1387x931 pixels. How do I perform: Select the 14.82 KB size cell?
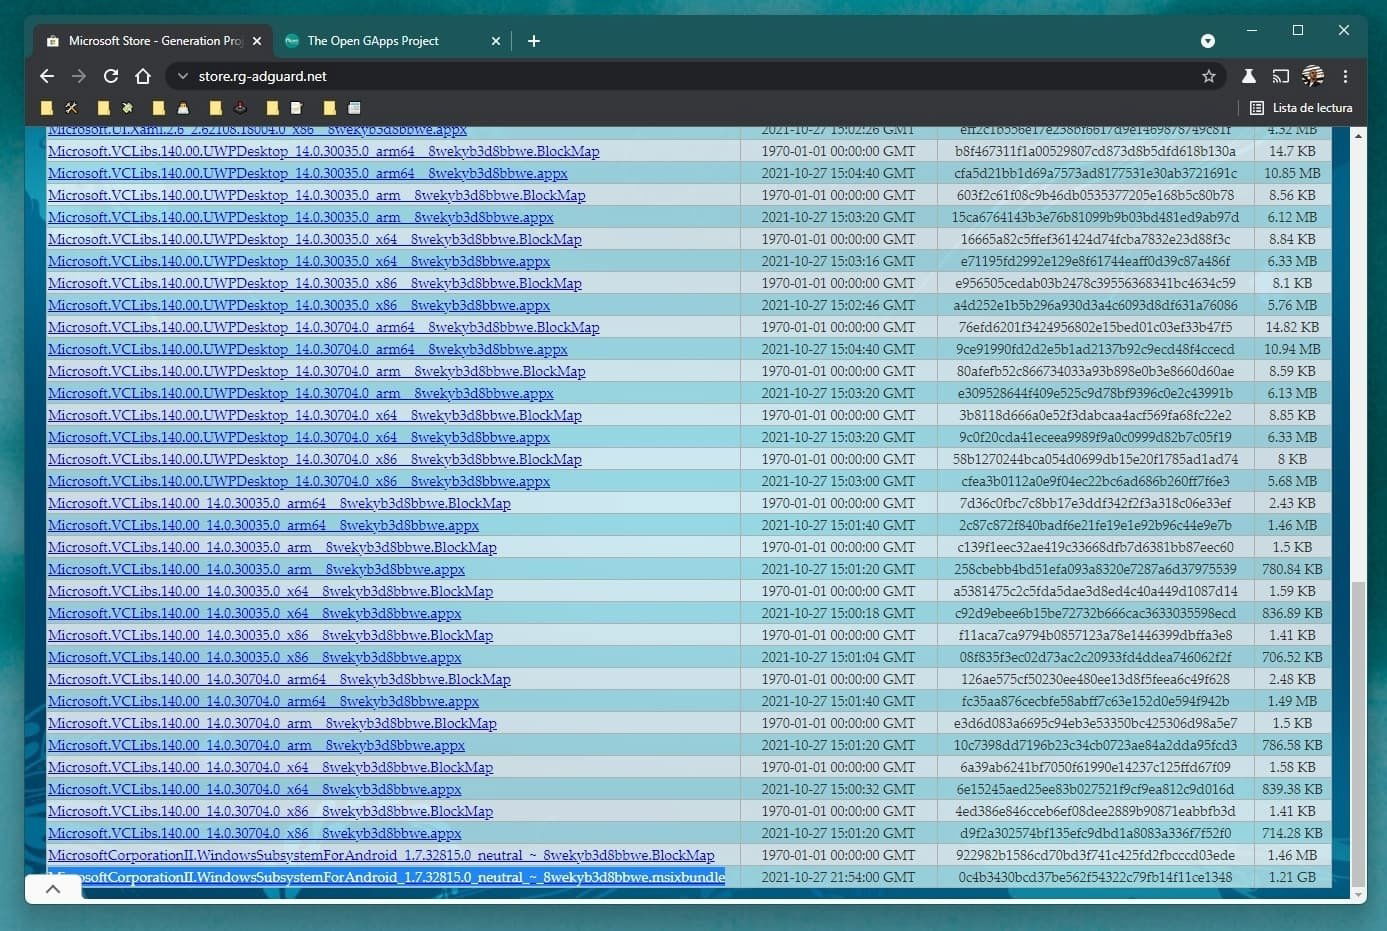coord(1292,327)
